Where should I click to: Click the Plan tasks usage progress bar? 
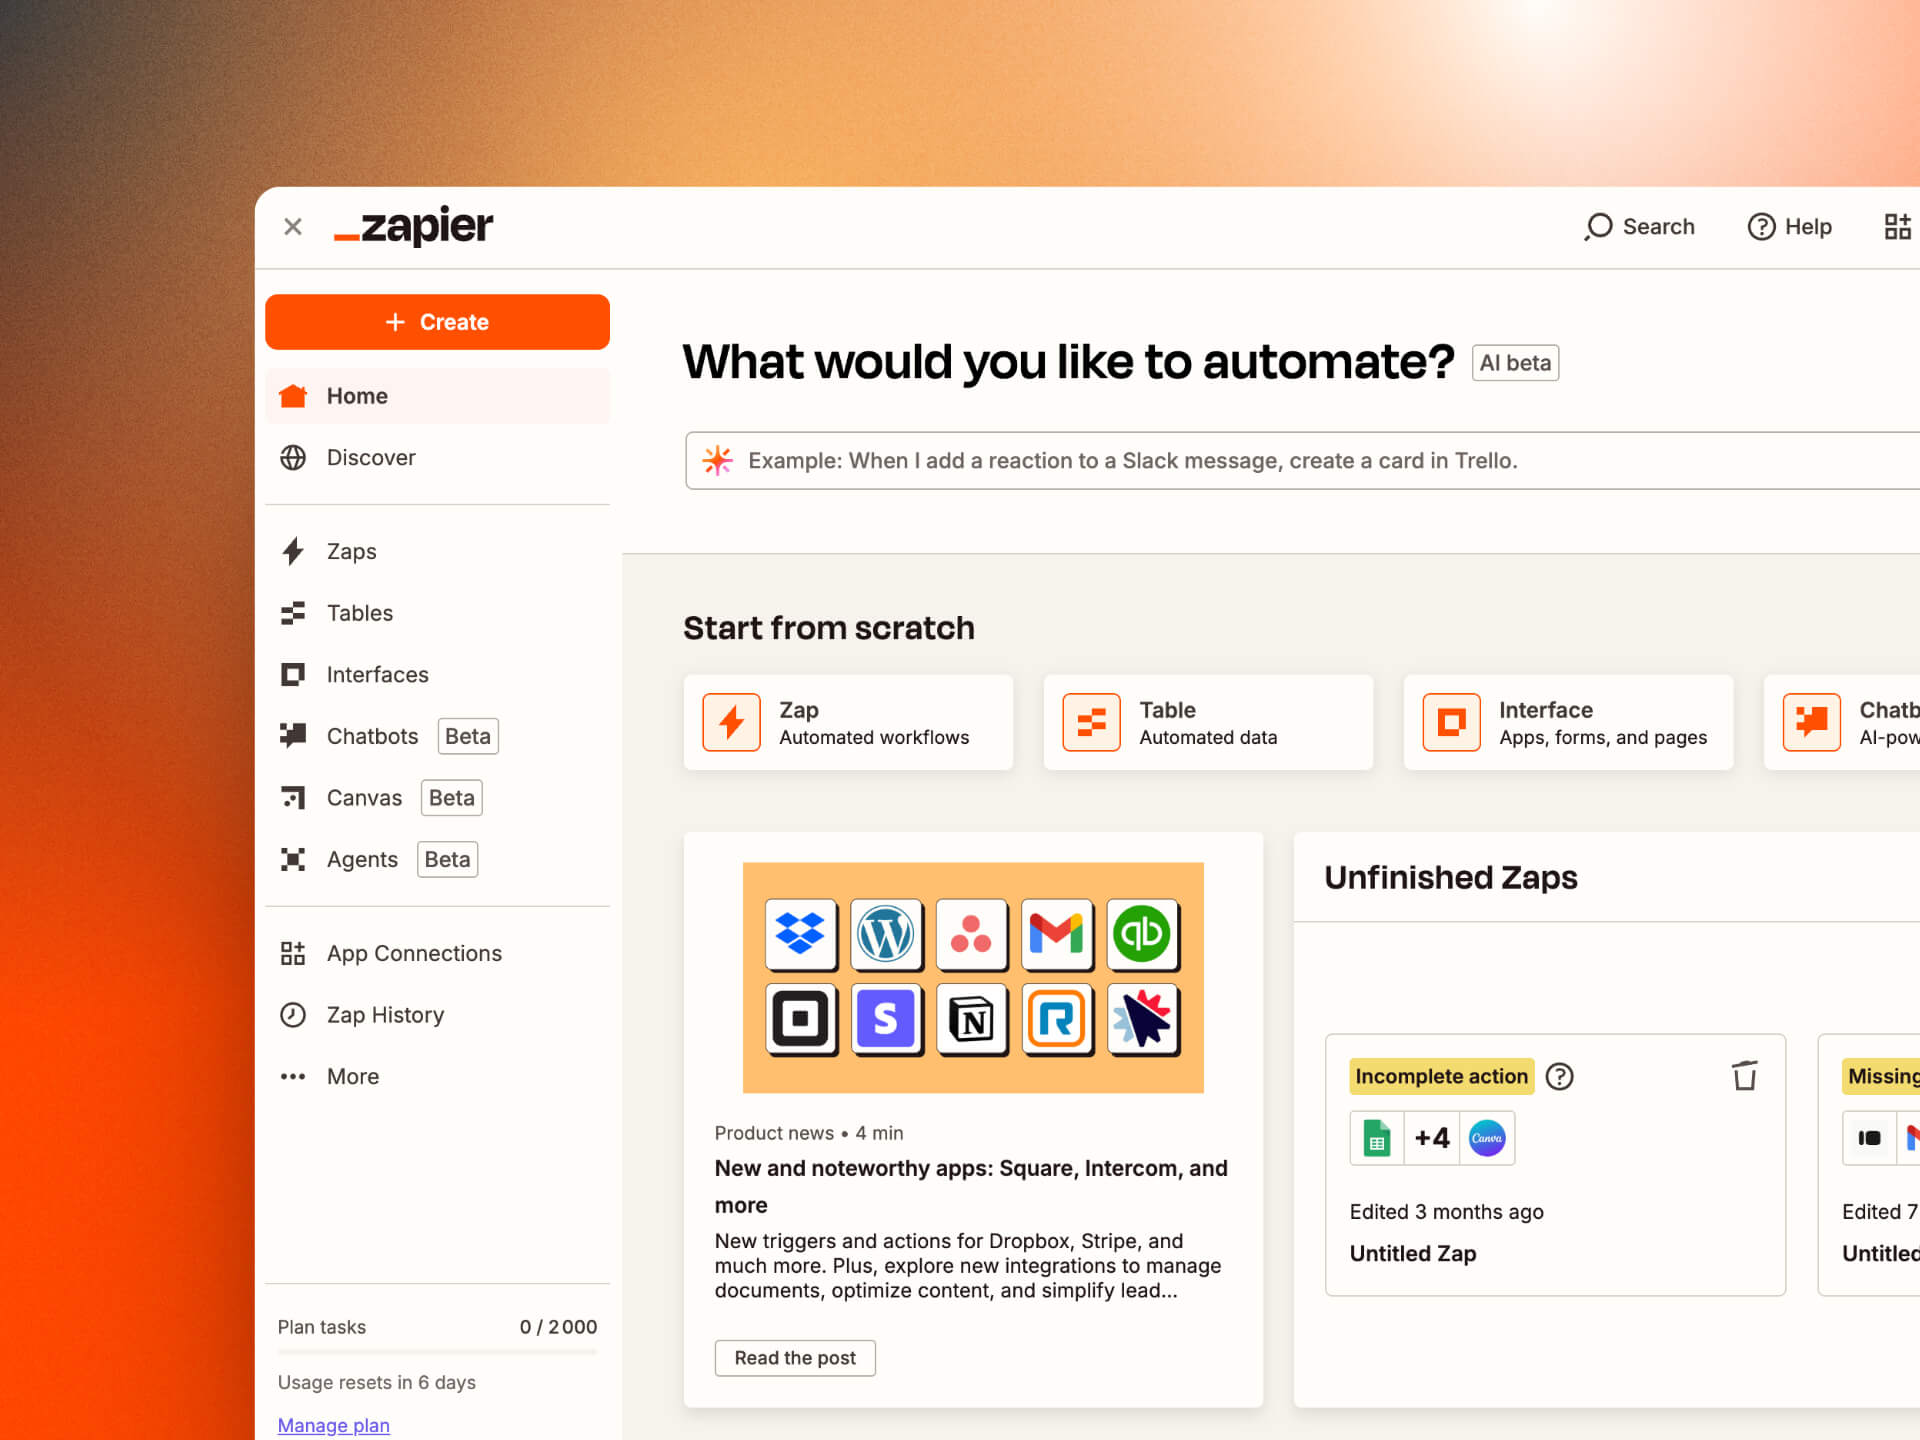tap(437, 1353)
